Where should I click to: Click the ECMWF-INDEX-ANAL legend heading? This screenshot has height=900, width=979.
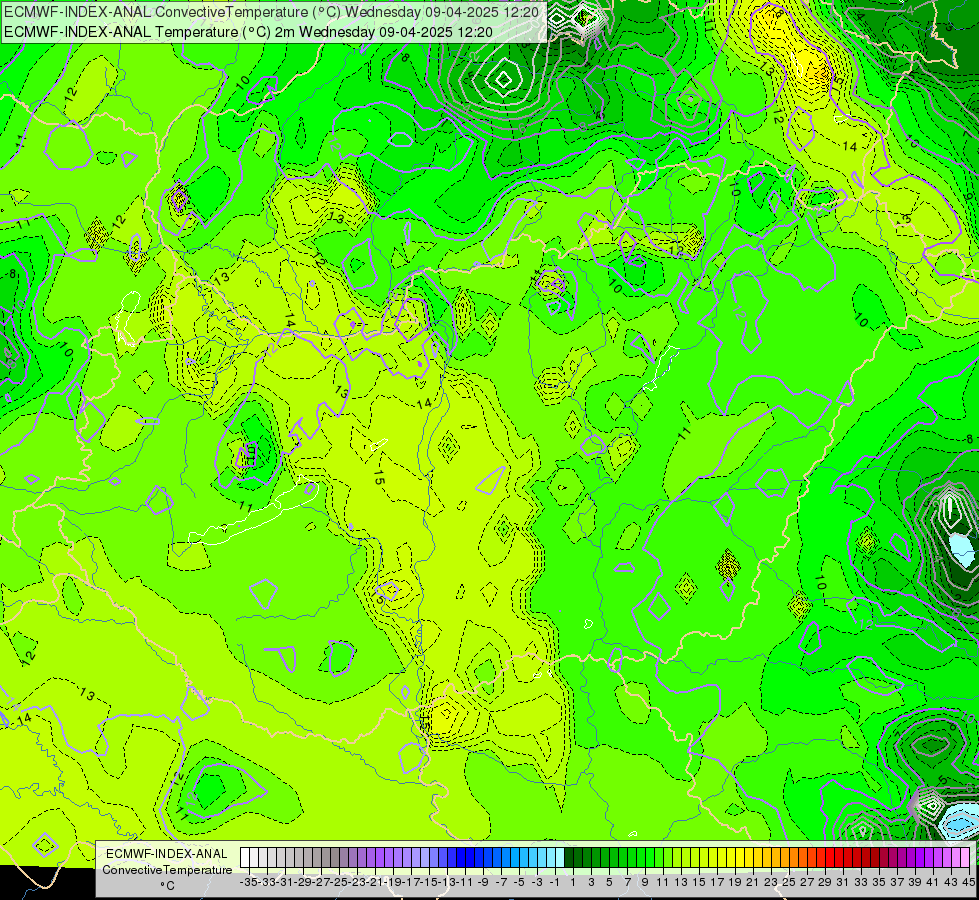pos(167,854)
